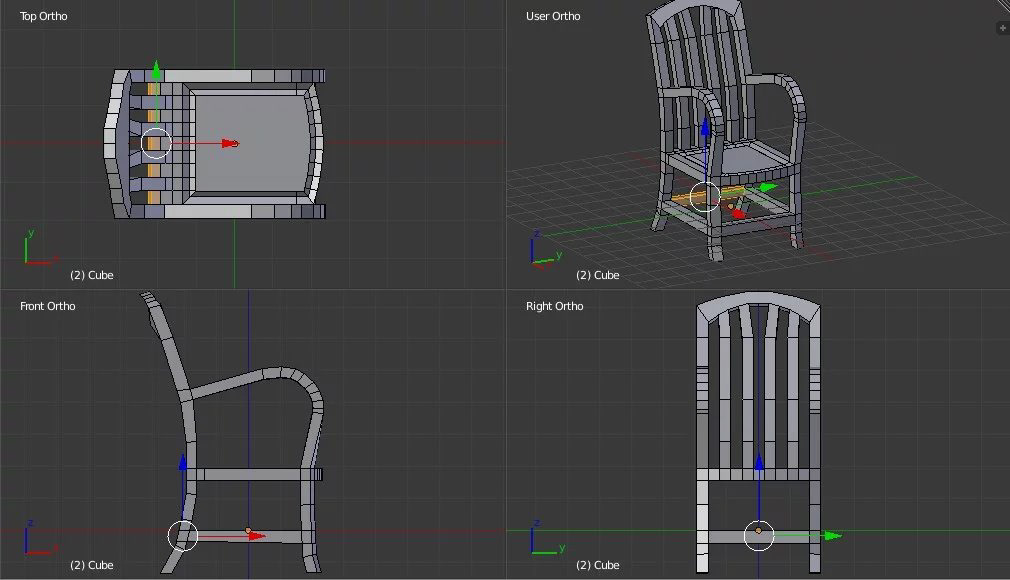The height and width of the screenshot is (580, 1010).
Task: Click the white manipulator circle in Right Ortho view
Action: click(759, 536)
